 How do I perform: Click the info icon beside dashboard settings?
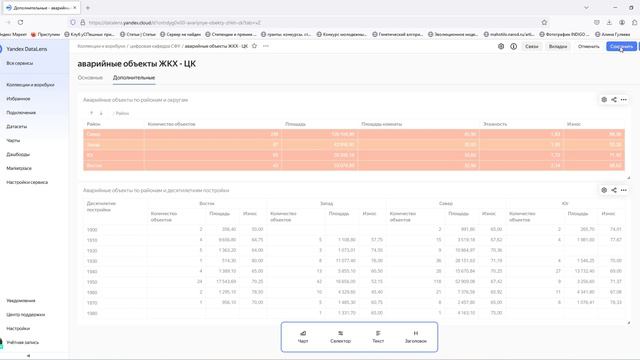pos(513,47)
